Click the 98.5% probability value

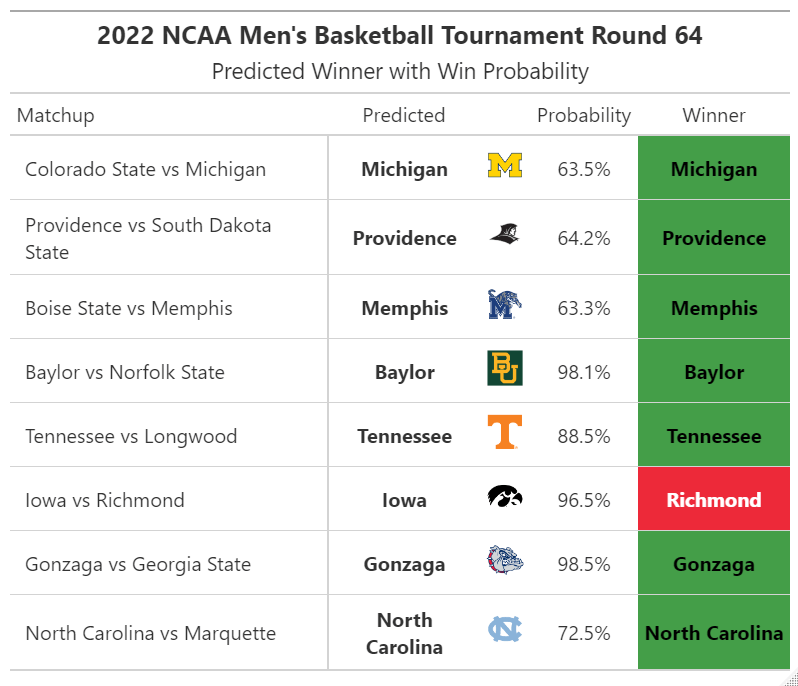tap(584, 564)
